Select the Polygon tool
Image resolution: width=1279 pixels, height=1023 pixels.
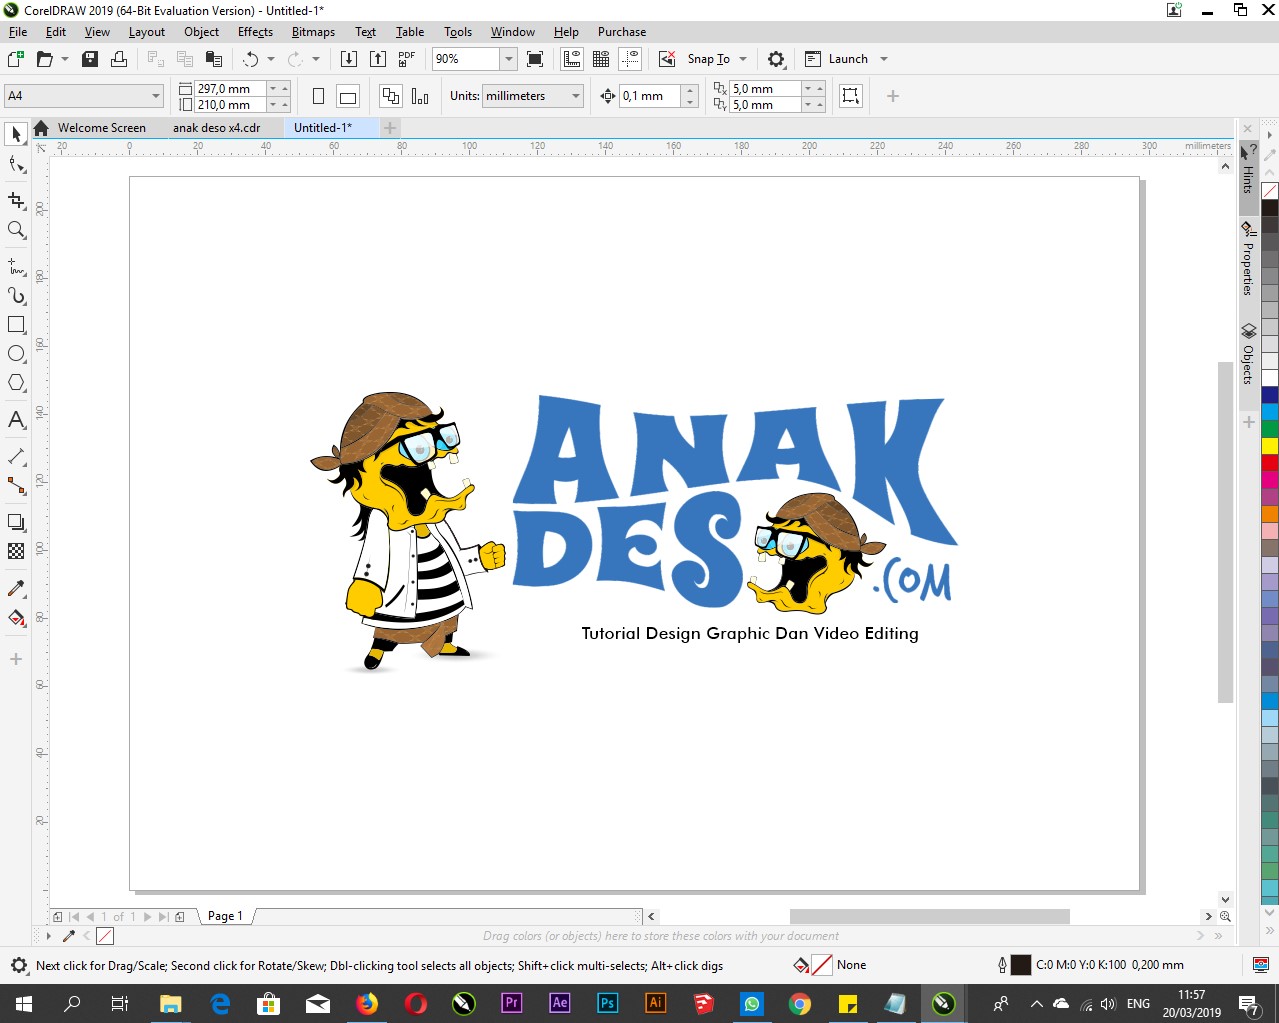click(16, 383)
